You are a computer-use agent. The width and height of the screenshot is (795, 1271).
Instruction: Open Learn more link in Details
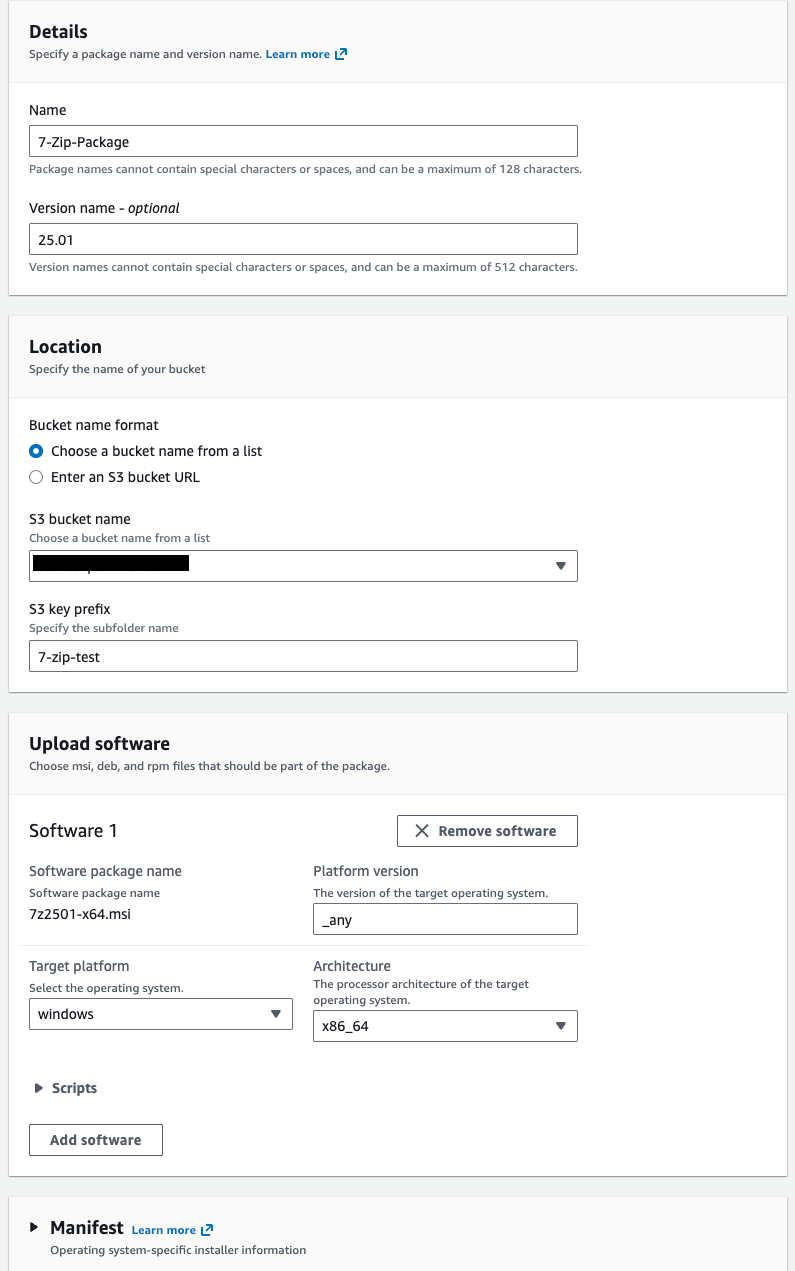297,54
